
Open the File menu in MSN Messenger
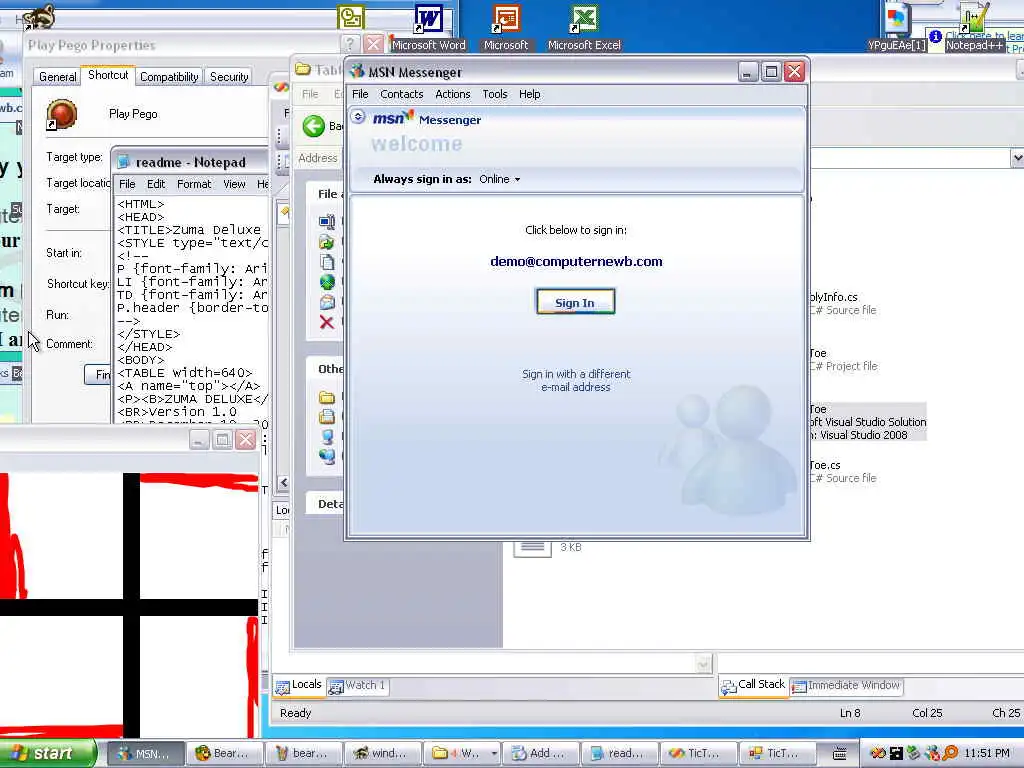(x=360, y=94)
